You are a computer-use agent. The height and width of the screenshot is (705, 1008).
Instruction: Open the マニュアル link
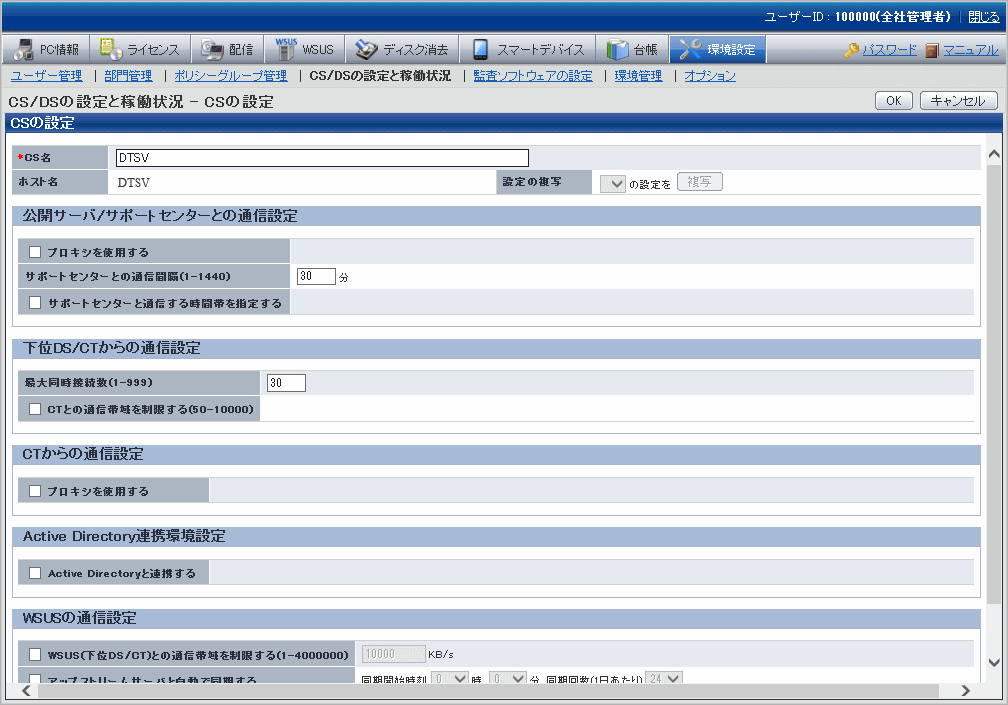pyautogui.click(x=971, y=50)
